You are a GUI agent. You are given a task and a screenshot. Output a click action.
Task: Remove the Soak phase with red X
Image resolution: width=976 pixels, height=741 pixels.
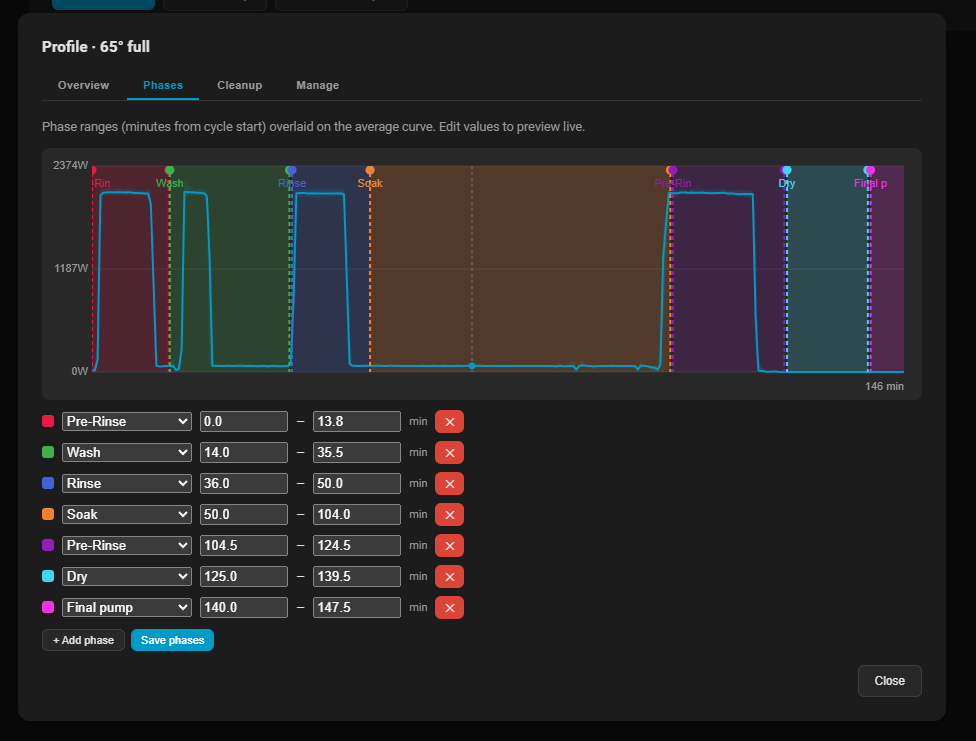pyautogui.click(x=449, y=515)
